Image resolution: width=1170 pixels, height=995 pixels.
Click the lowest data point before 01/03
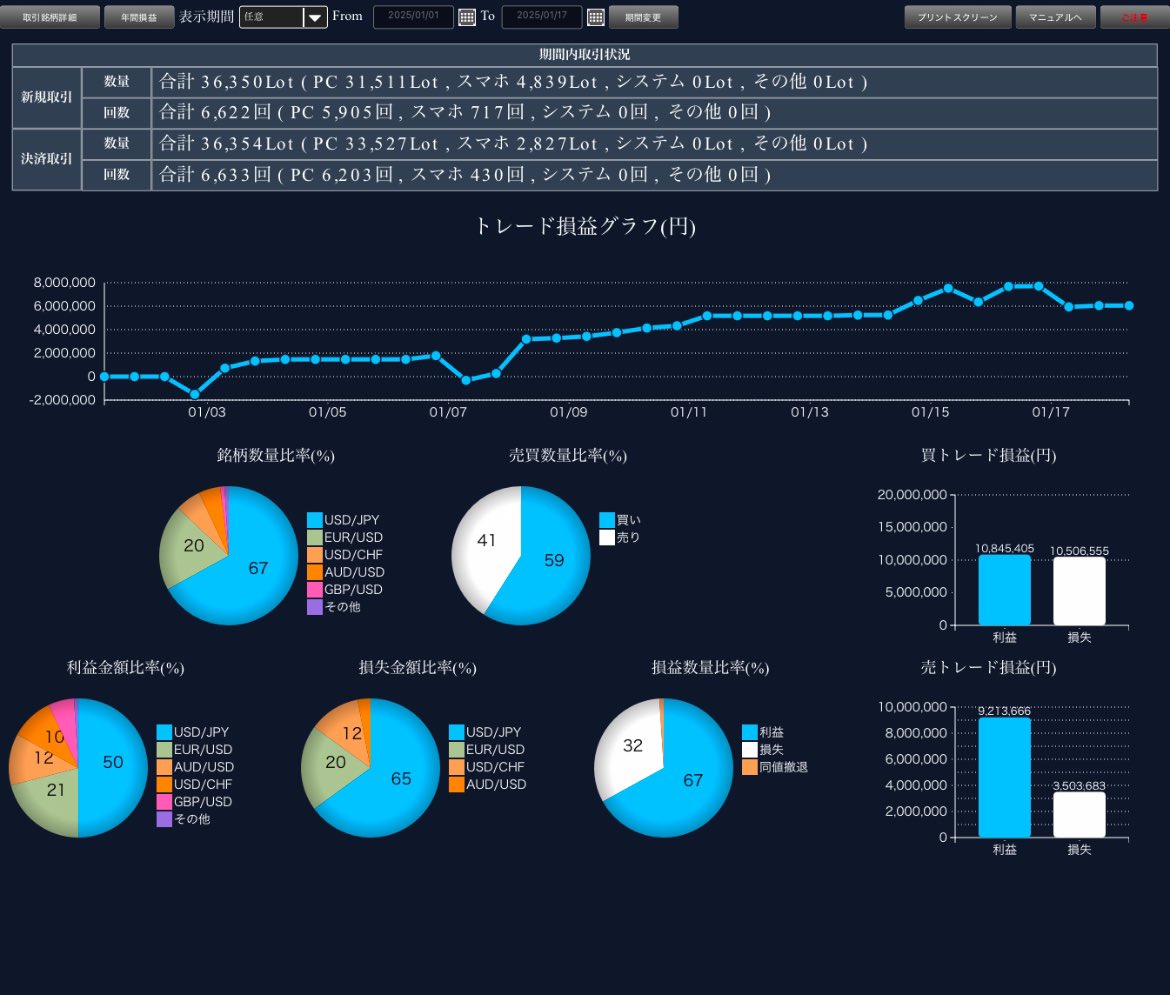195,394
